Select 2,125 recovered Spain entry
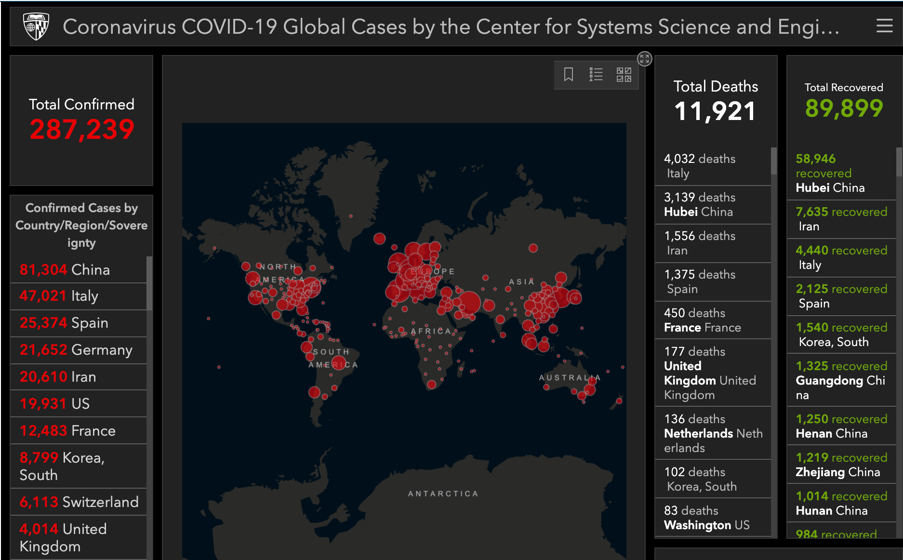This screenshot has width=903, height=560. coord(841,297)
